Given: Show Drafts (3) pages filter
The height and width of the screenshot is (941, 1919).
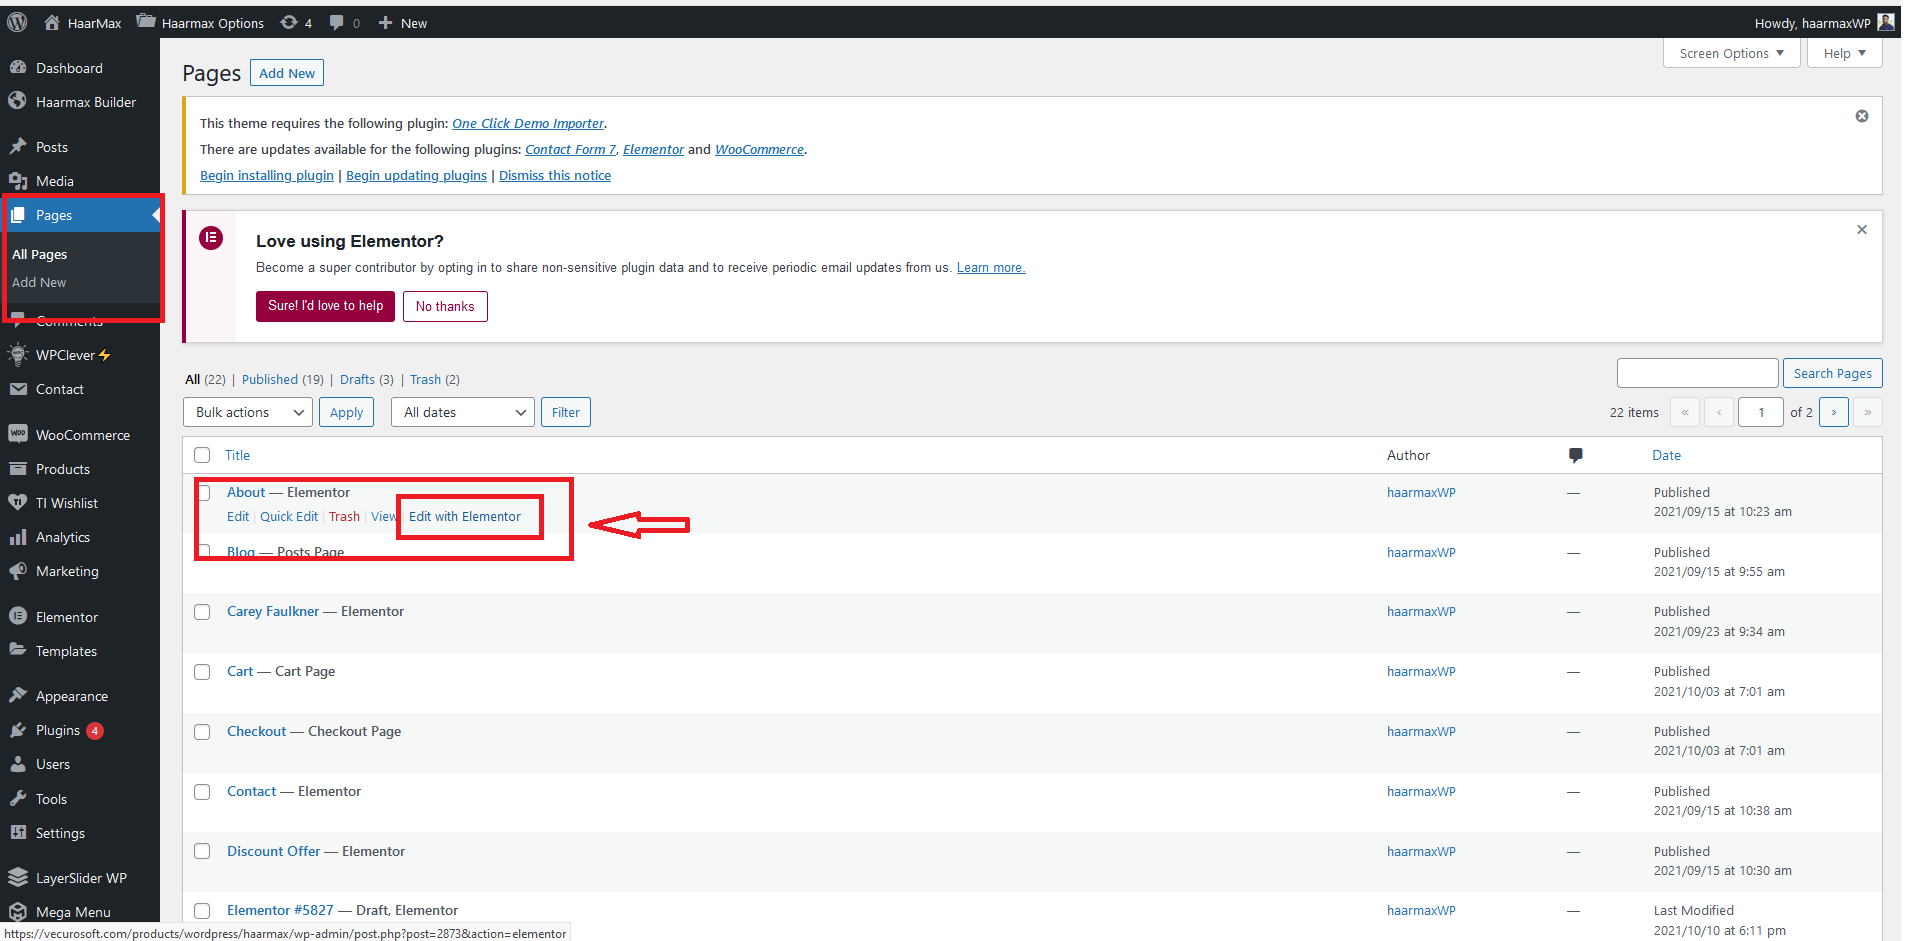Looking at the screenshot, I should pos(367,379).
